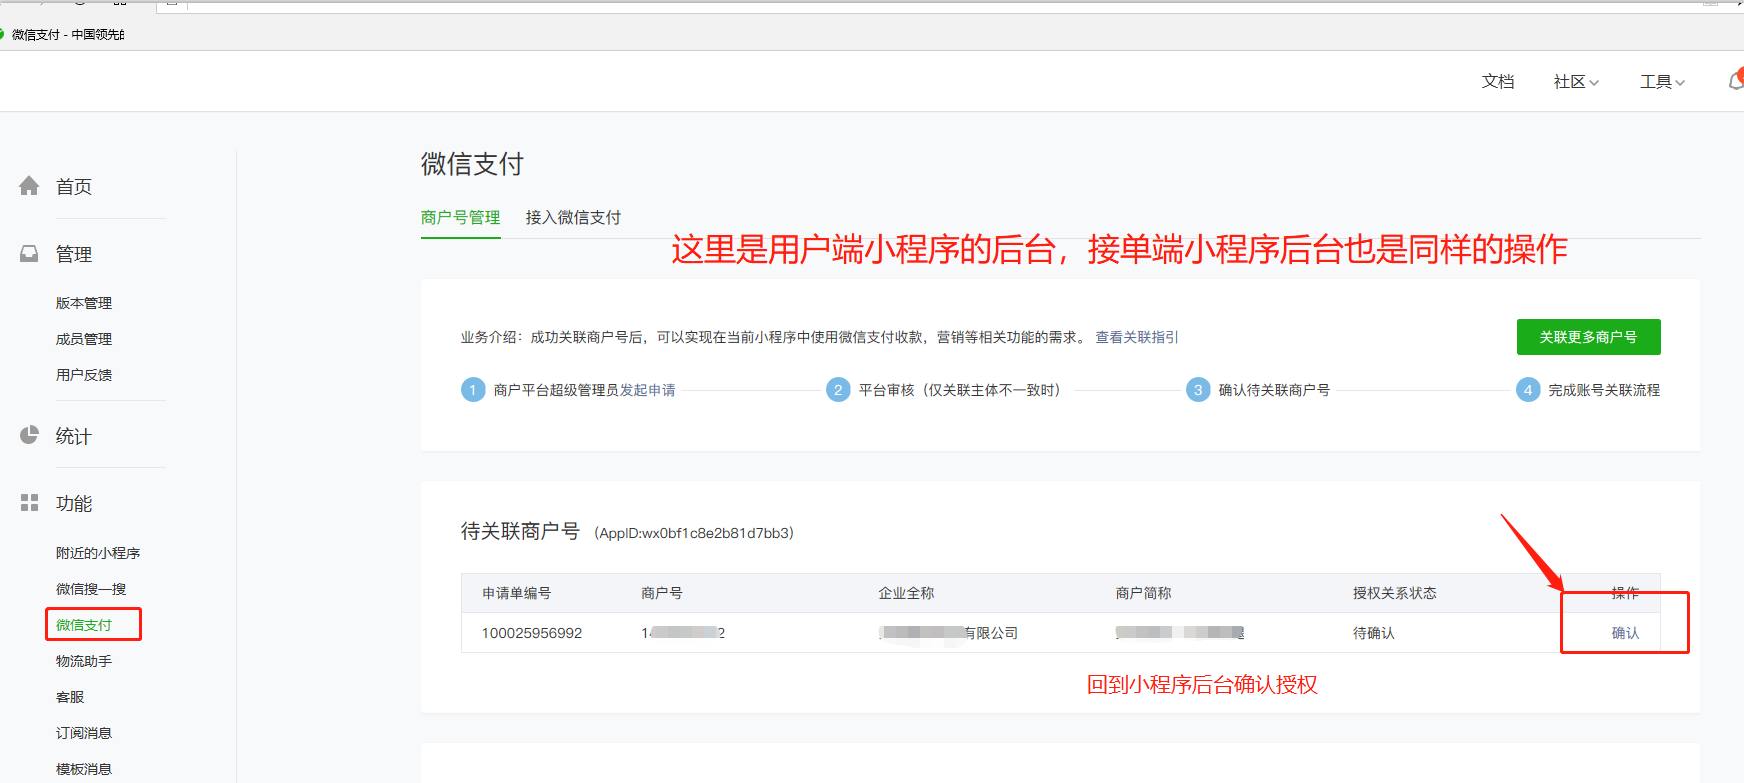Open 首页 in the sidebar
The image size is (1744, 783).
74,187
